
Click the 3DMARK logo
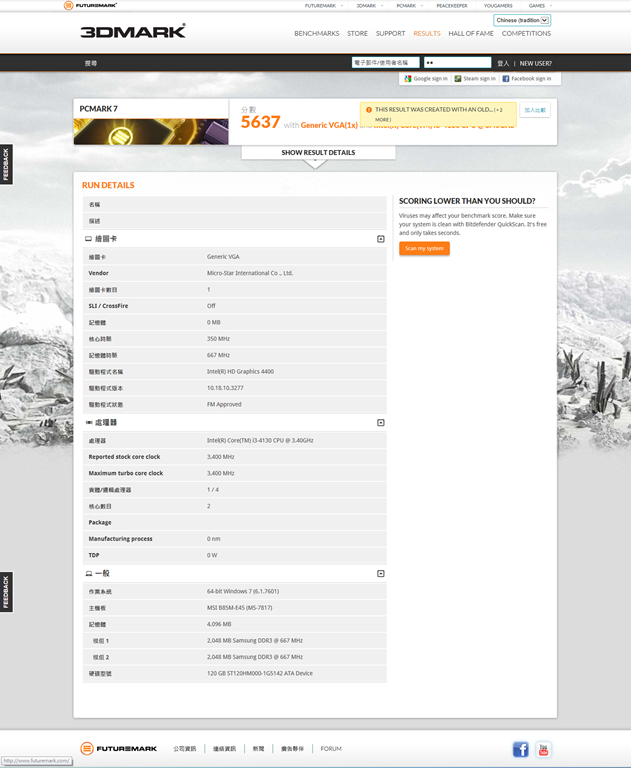click(133, 31)
